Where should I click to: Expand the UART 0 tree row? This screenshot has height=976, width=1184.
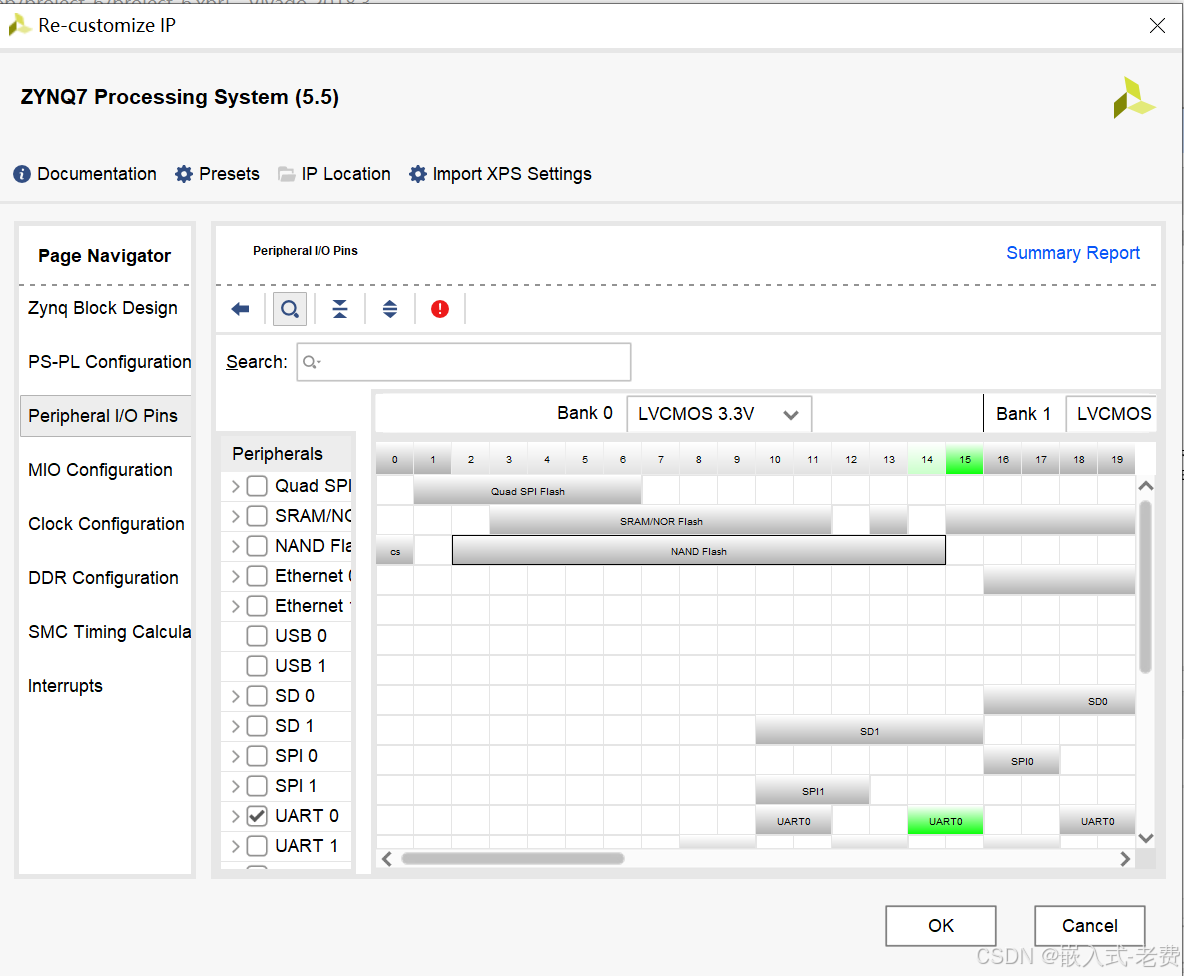coord(235,816)
